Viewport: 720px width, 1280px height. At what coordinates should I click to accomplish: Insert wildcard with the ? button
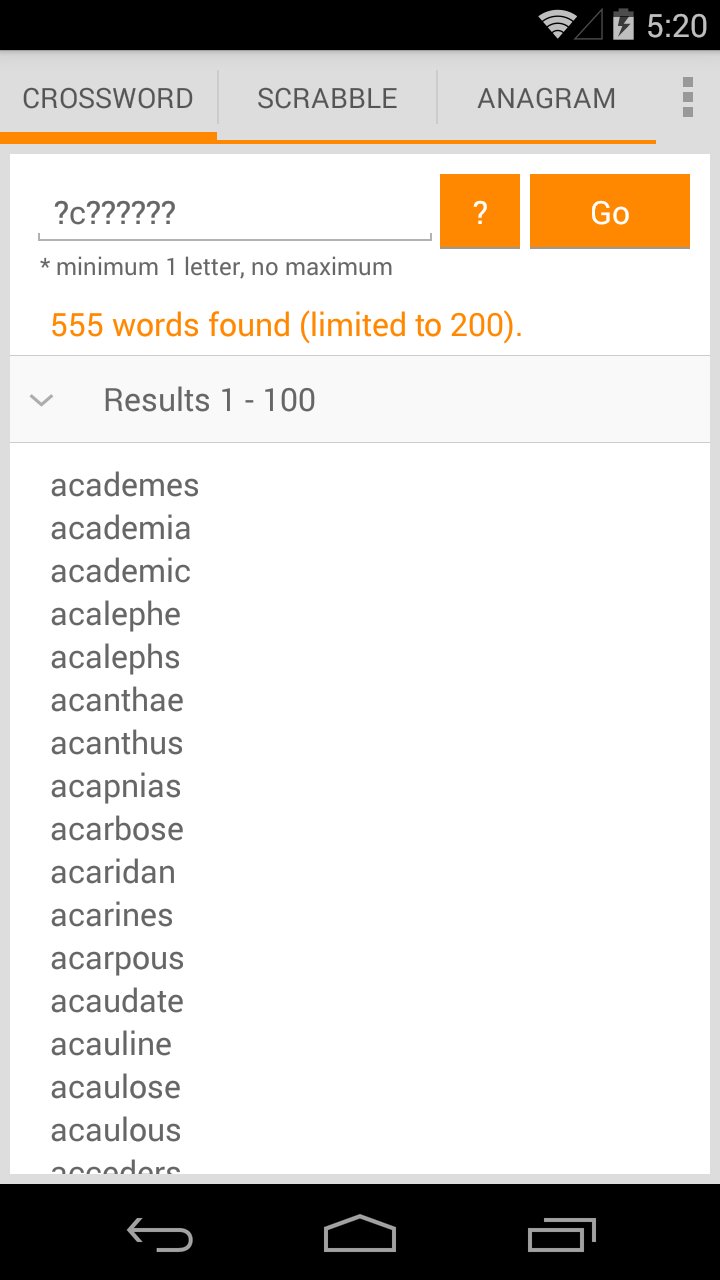click(480, 211)
